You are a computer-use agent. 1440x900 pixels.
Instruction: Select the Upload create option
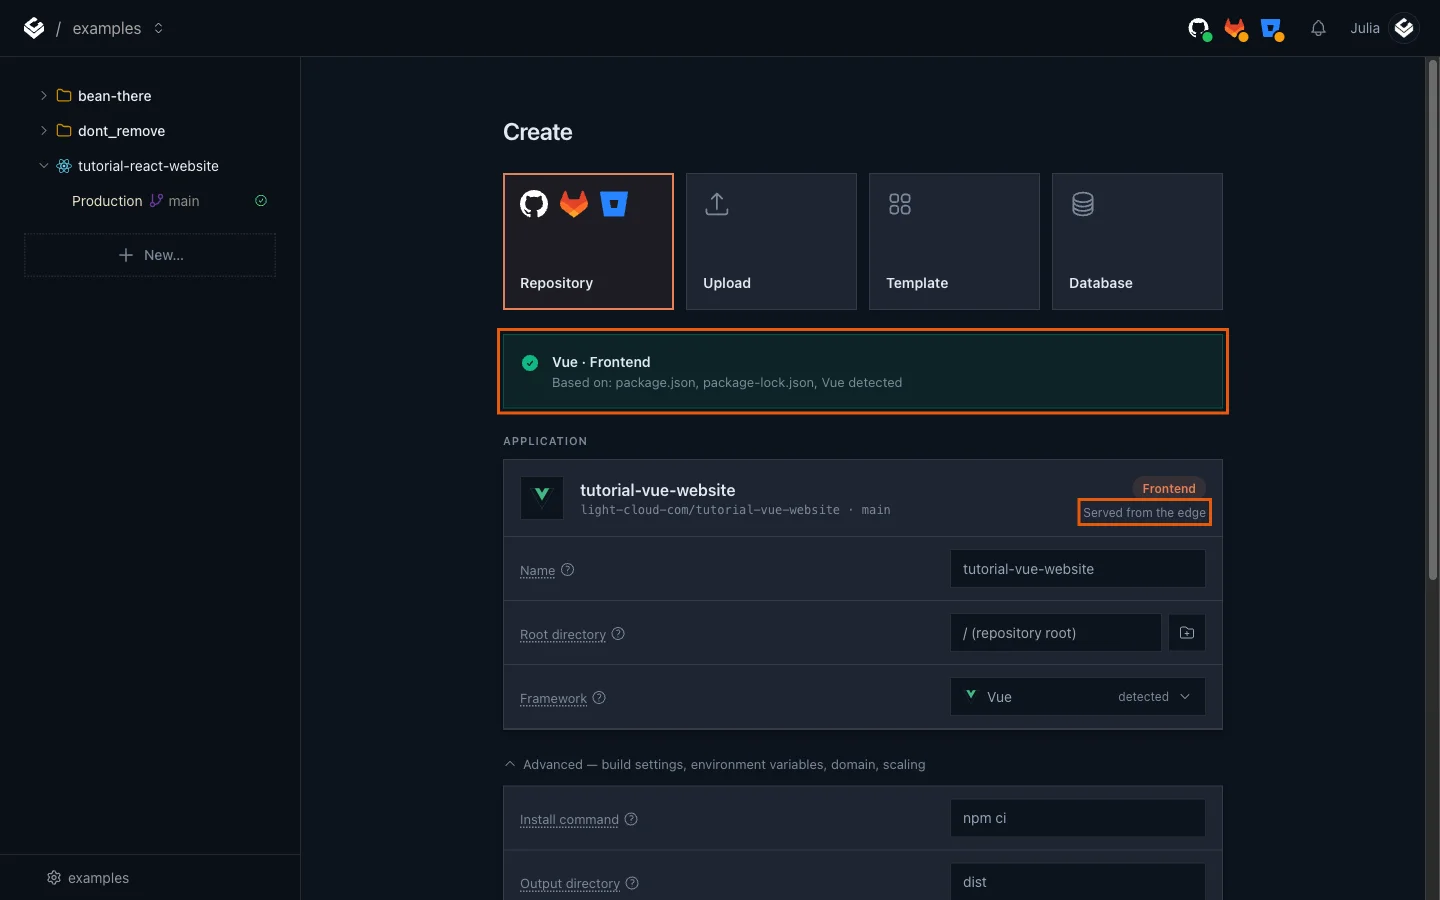[x=771, y=241]
